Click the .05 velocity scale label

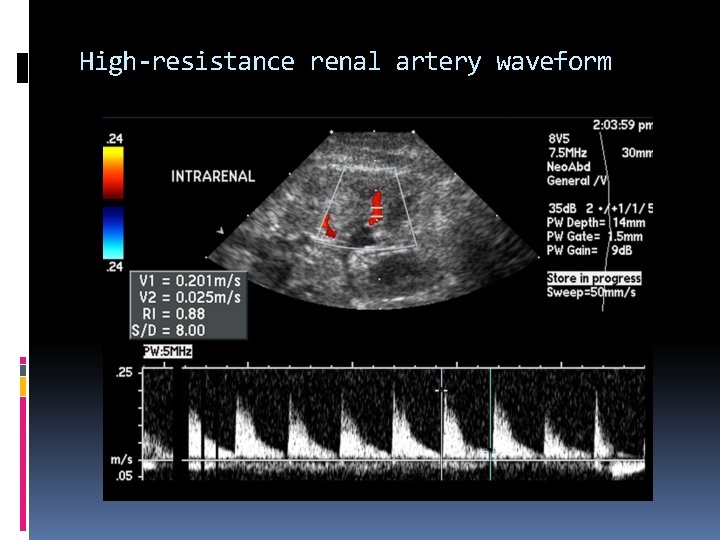123,476
